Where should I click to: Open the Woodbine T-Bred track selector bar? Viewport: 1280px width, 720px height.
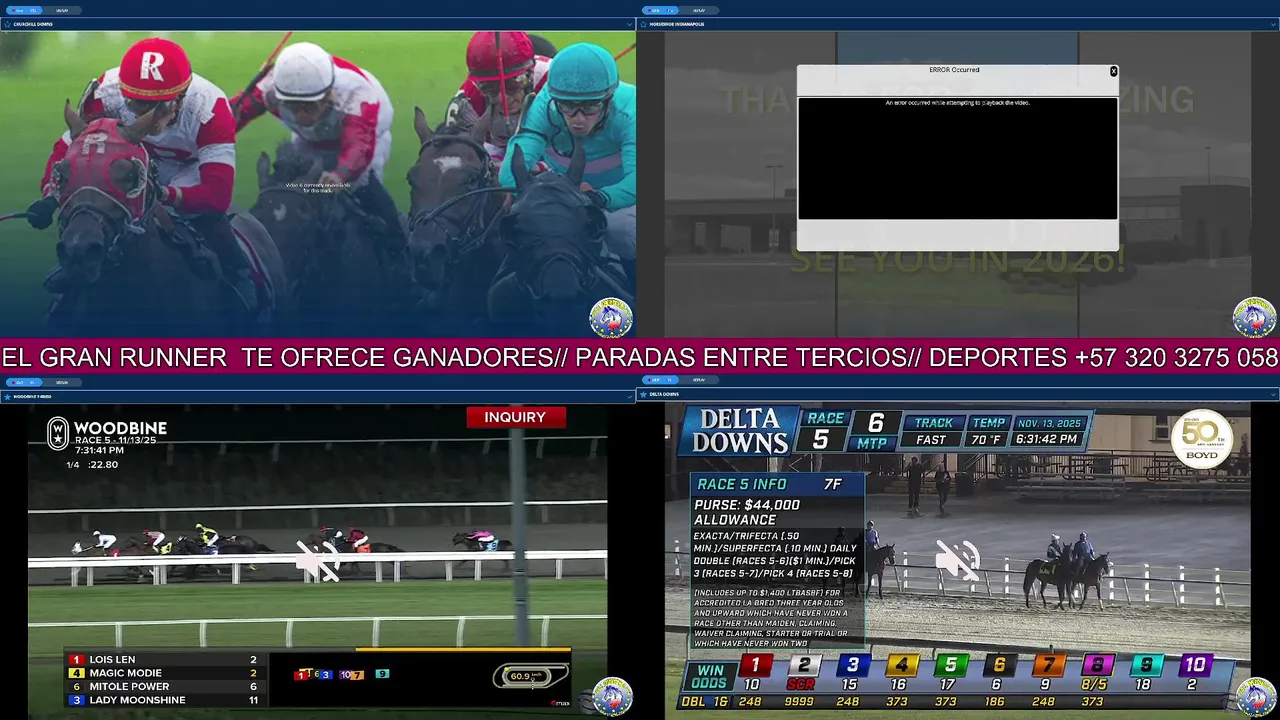click(x=318, y=397)
